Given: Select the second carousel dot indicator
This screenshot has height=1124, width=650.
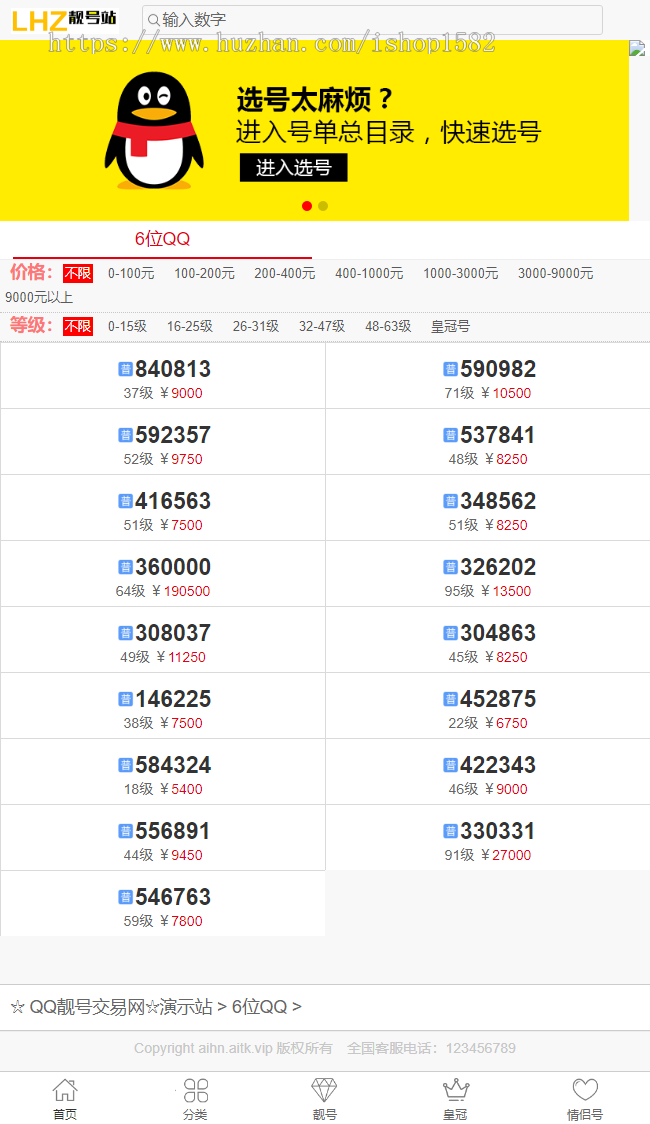Looking at the screenshot, I should click(x=323, y=206).
